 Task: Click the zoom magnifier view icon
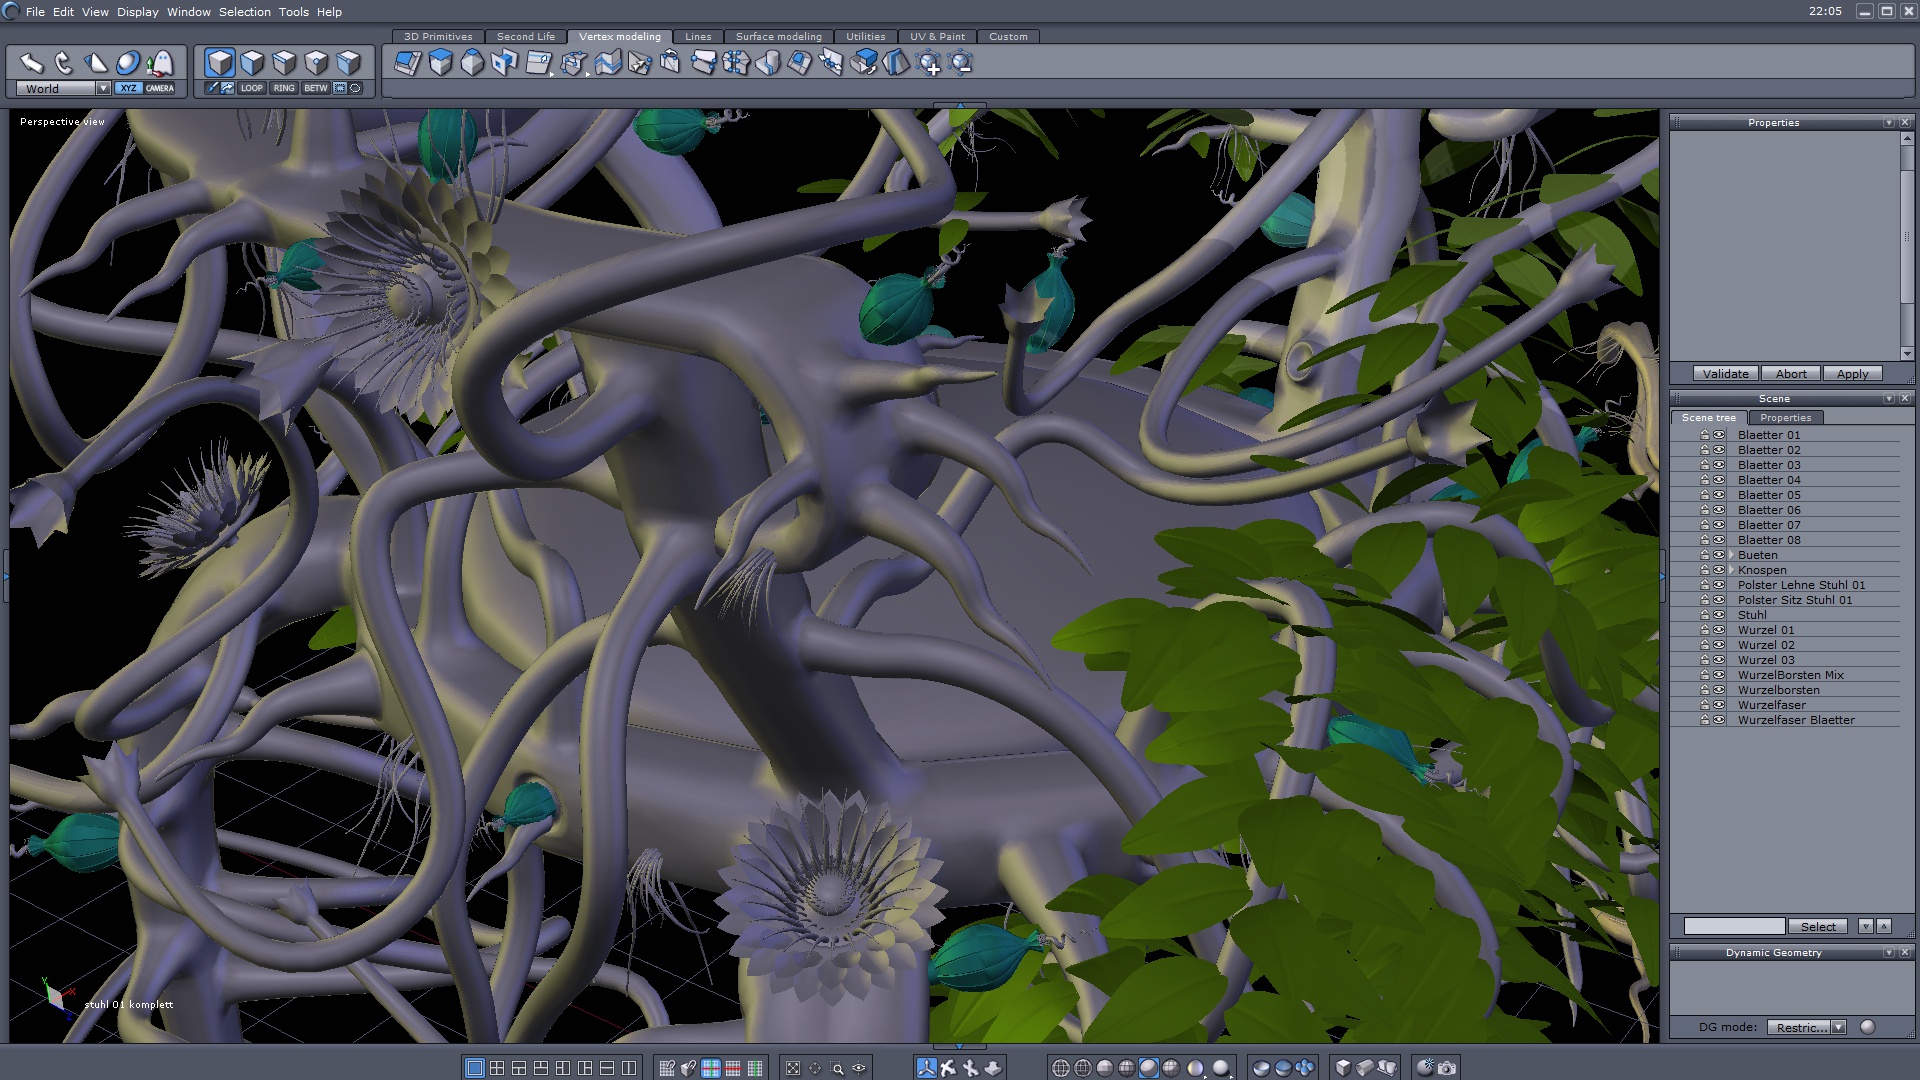coord(838,1068)
